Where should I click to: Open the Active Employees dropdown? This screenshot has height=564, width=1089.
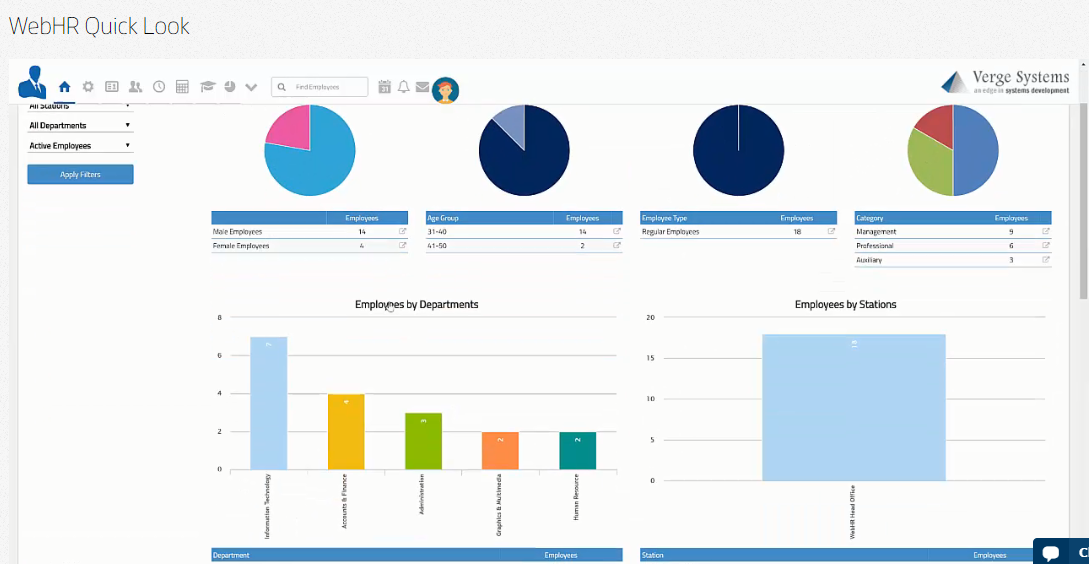80,146
